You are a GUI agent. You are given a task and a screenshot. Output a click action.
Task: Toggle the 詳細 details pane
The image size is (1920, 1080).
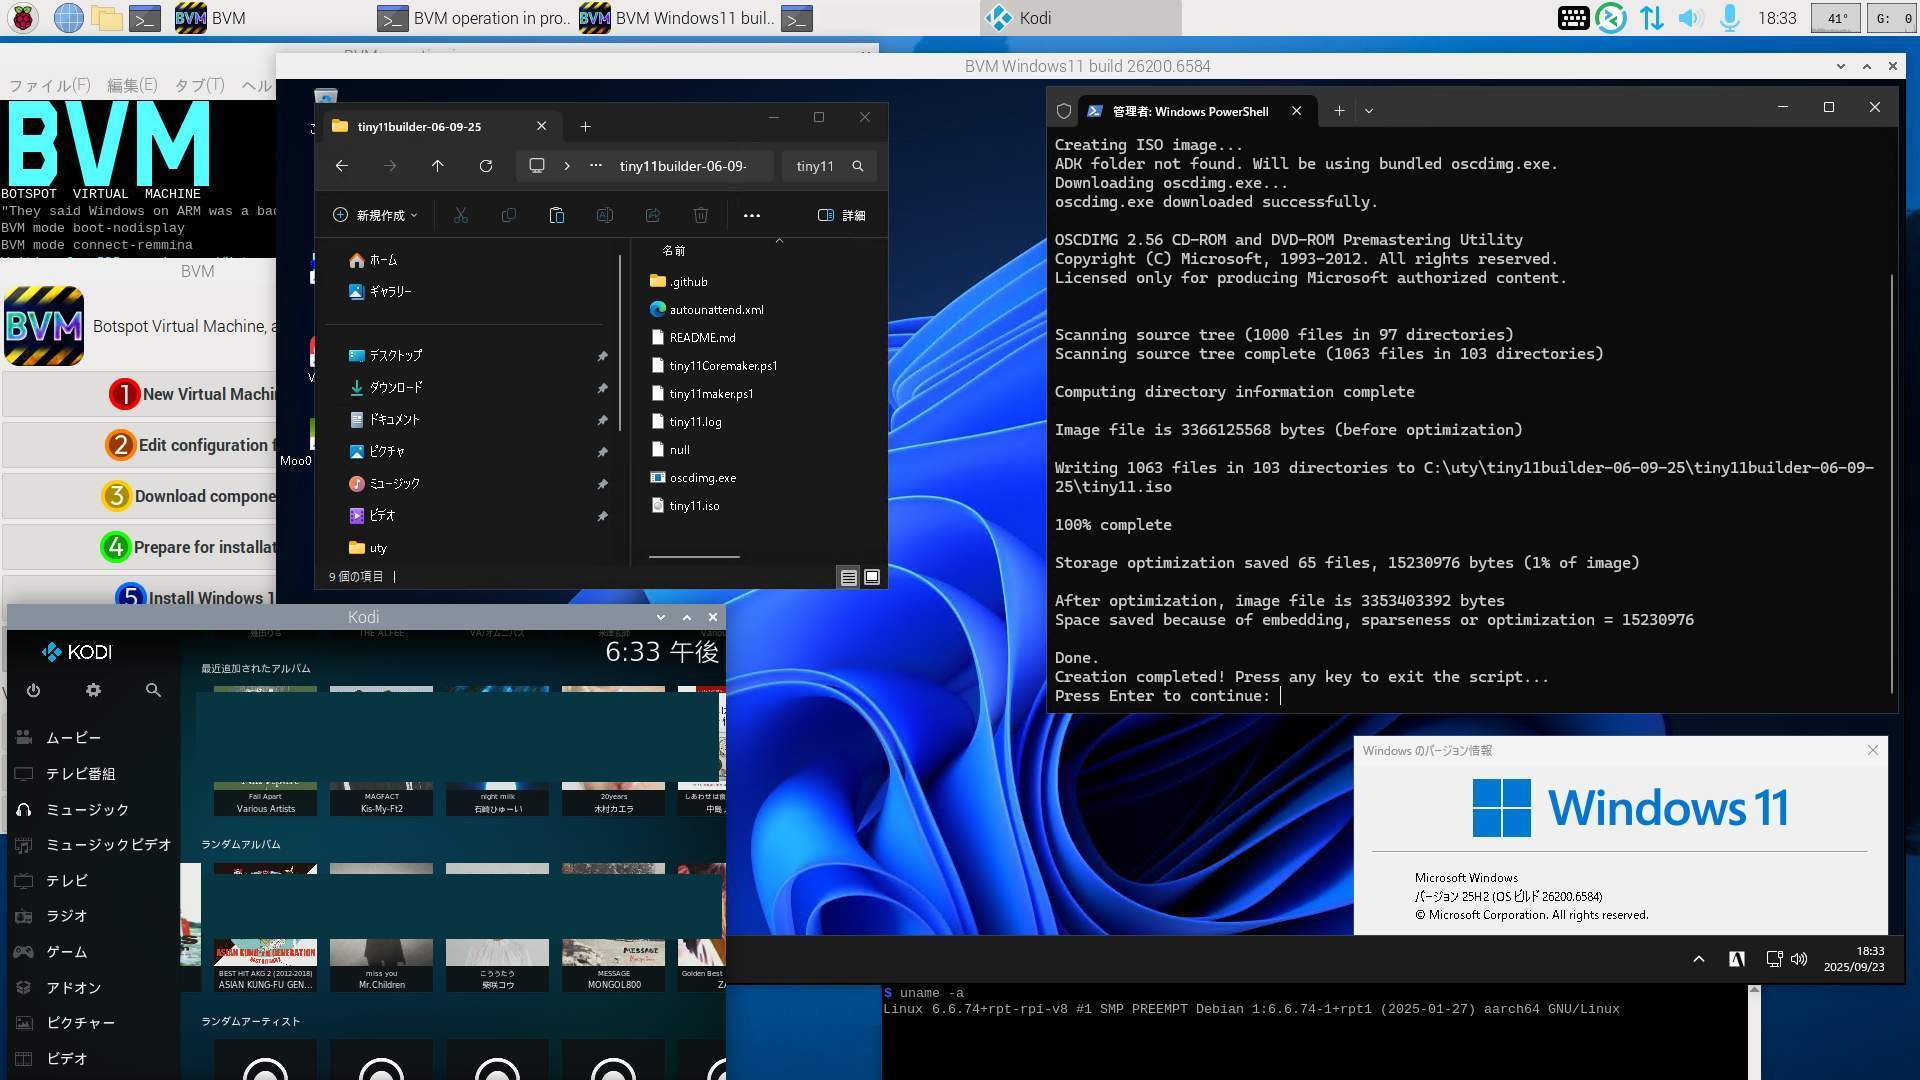click(x=842, y=215)
